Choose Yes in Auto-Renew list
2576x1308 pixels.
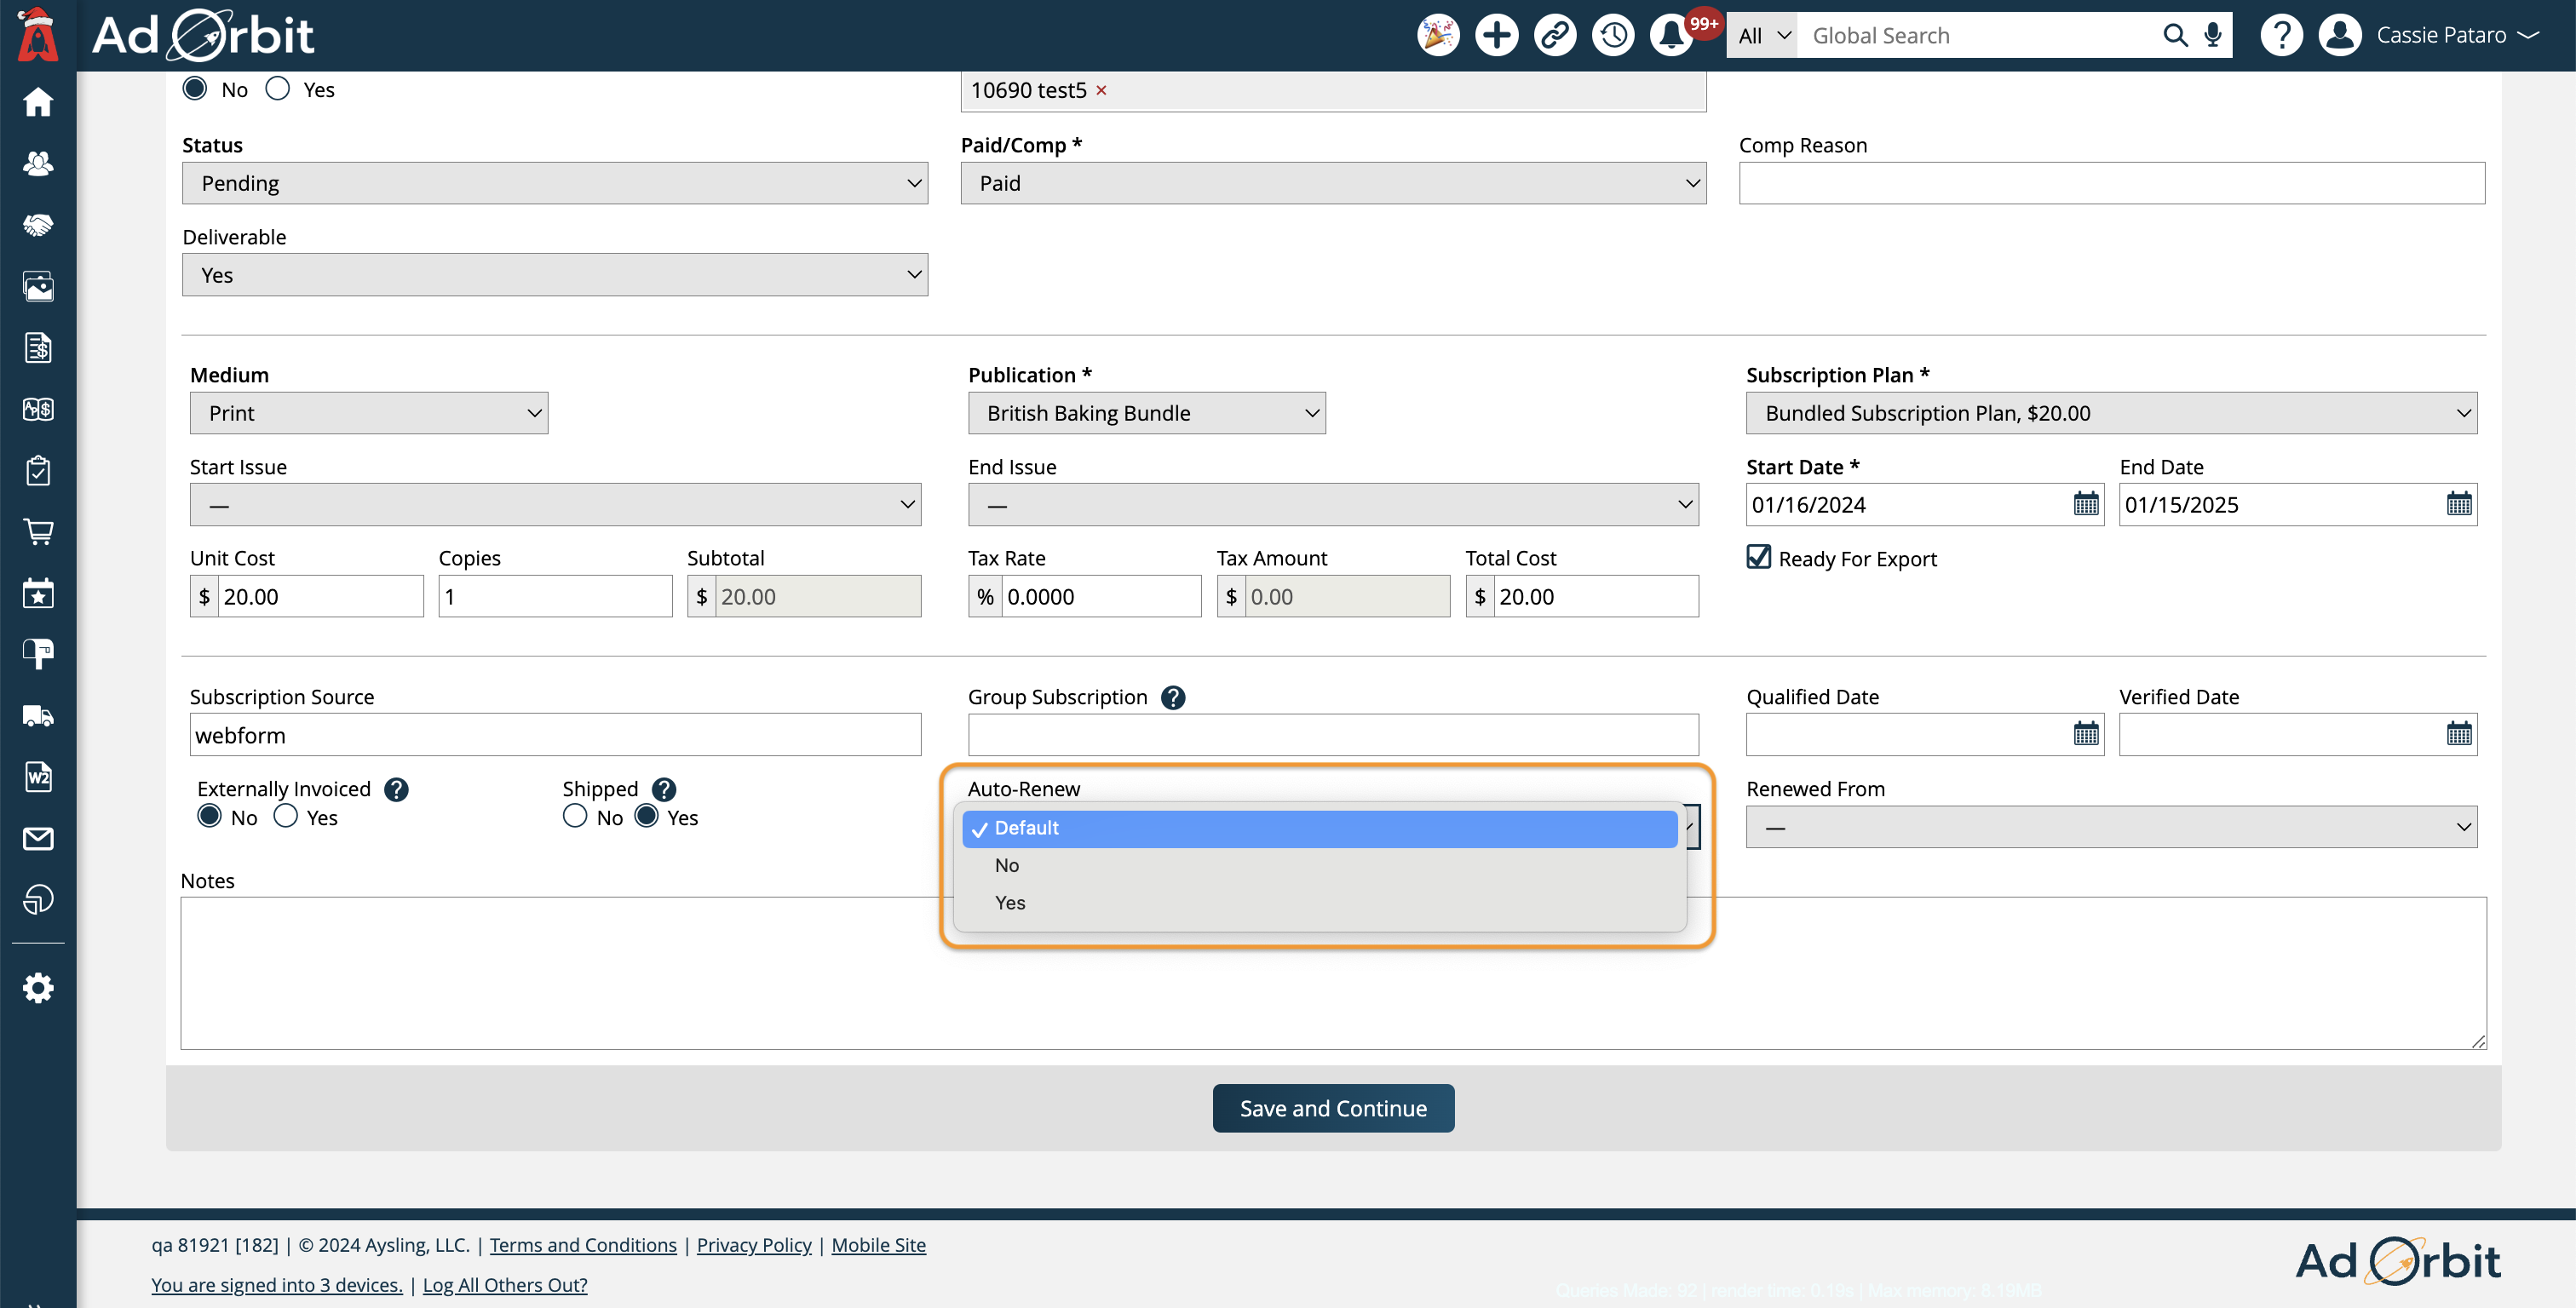click(x=1010, y=902)
